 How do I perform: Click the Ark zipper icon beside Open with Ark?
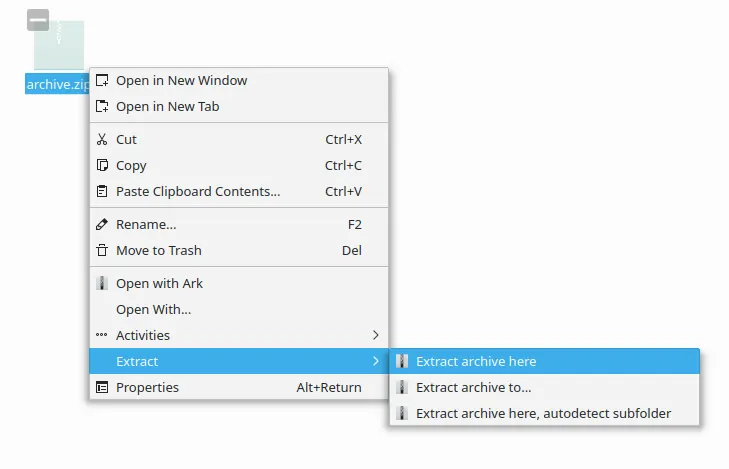point(102,284)
